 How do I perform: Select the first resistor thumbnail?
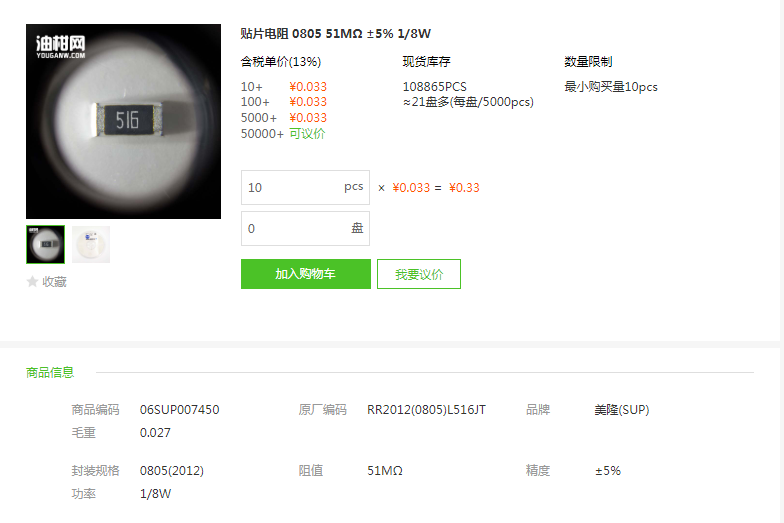pos(46,244)
